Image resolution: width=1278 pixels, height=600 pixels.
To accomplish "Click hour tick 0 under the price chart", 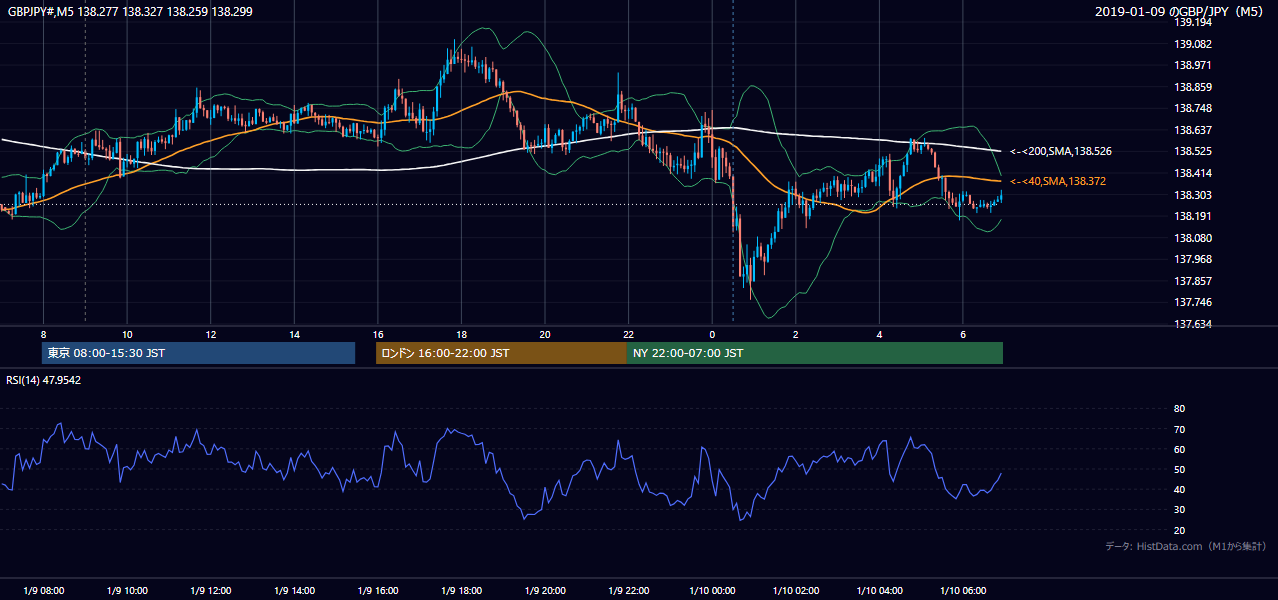I will pyautogui.click(x=712, y=334).
